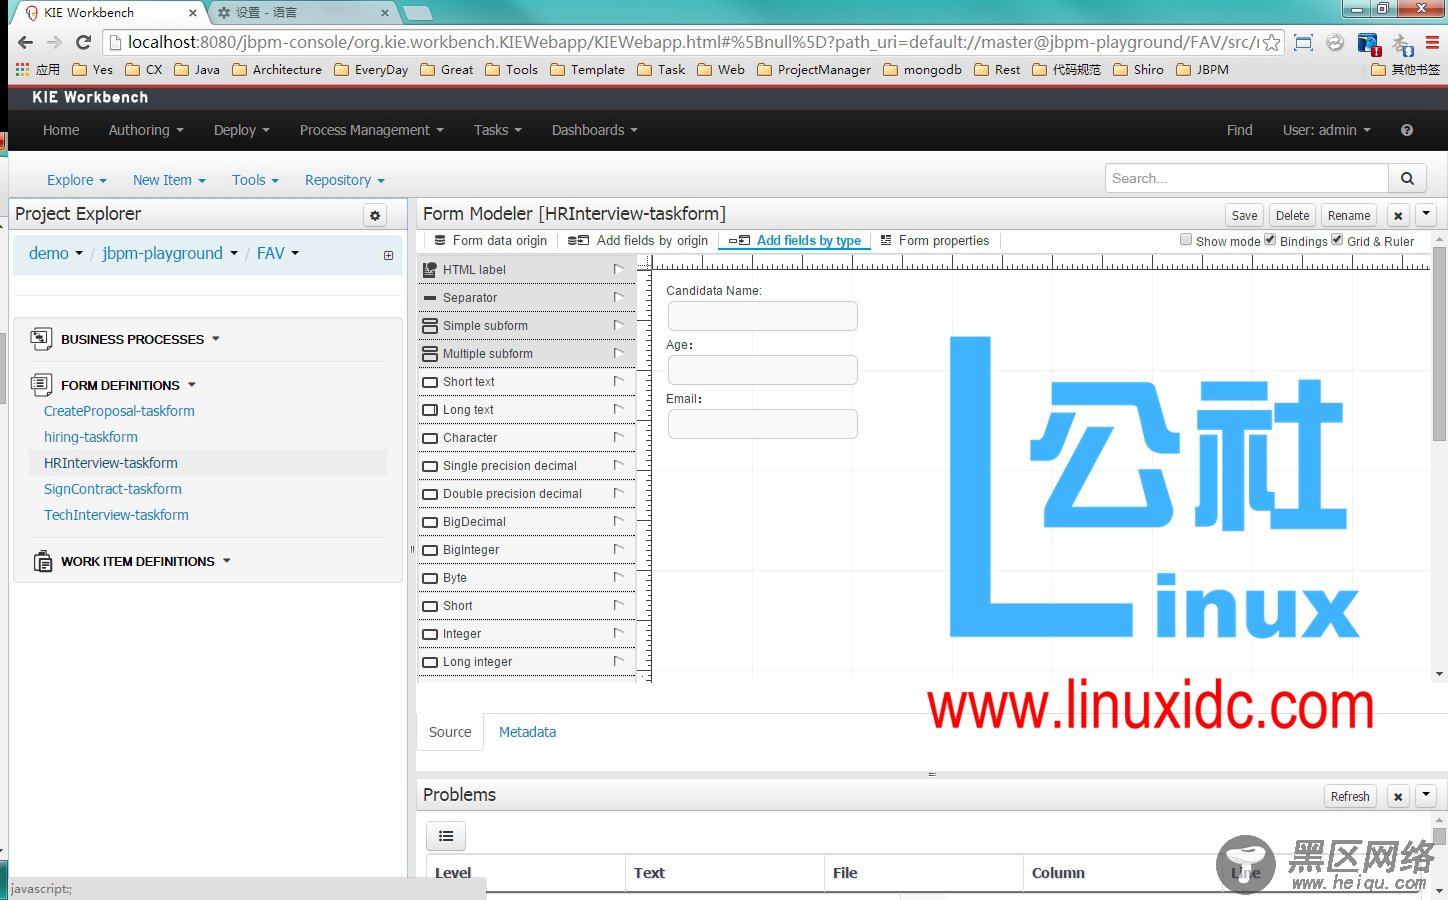Viewport: 1448px width, 900px height.
Task: Go back with the browser back arrow
Action: tap(26, 42)
